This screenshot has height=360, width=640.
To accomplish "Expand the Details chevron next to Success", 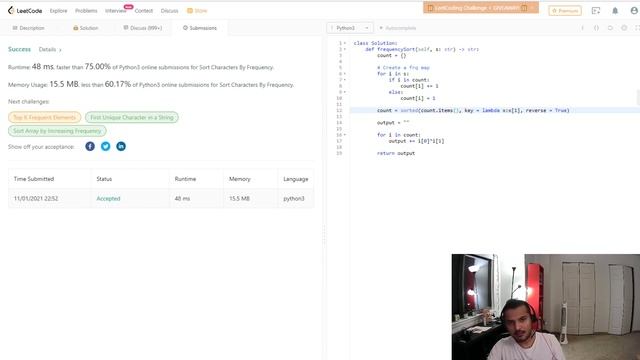I will click(x=60, y=50).
